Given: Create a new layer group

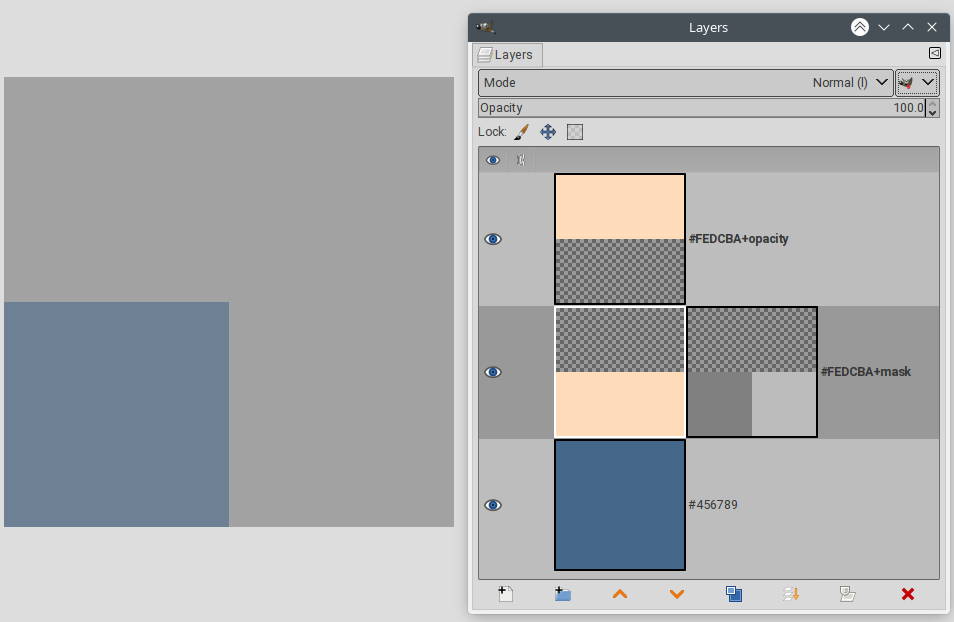Looking at the screenshot, I should pyautogui.click(x=563, y=594).
